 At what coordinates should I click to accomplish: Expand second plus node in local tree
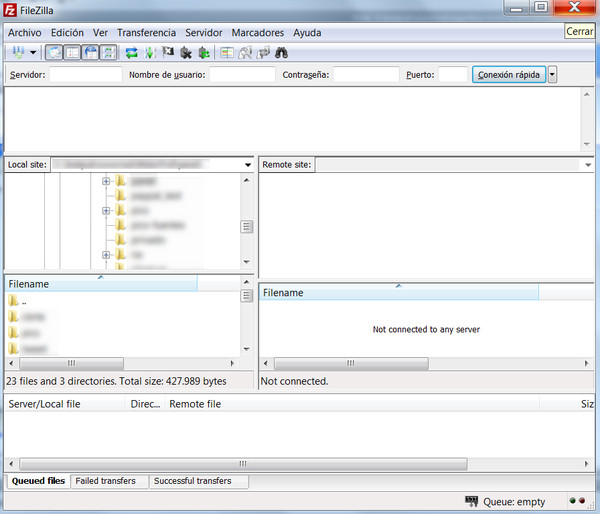[x=106, y=210]
